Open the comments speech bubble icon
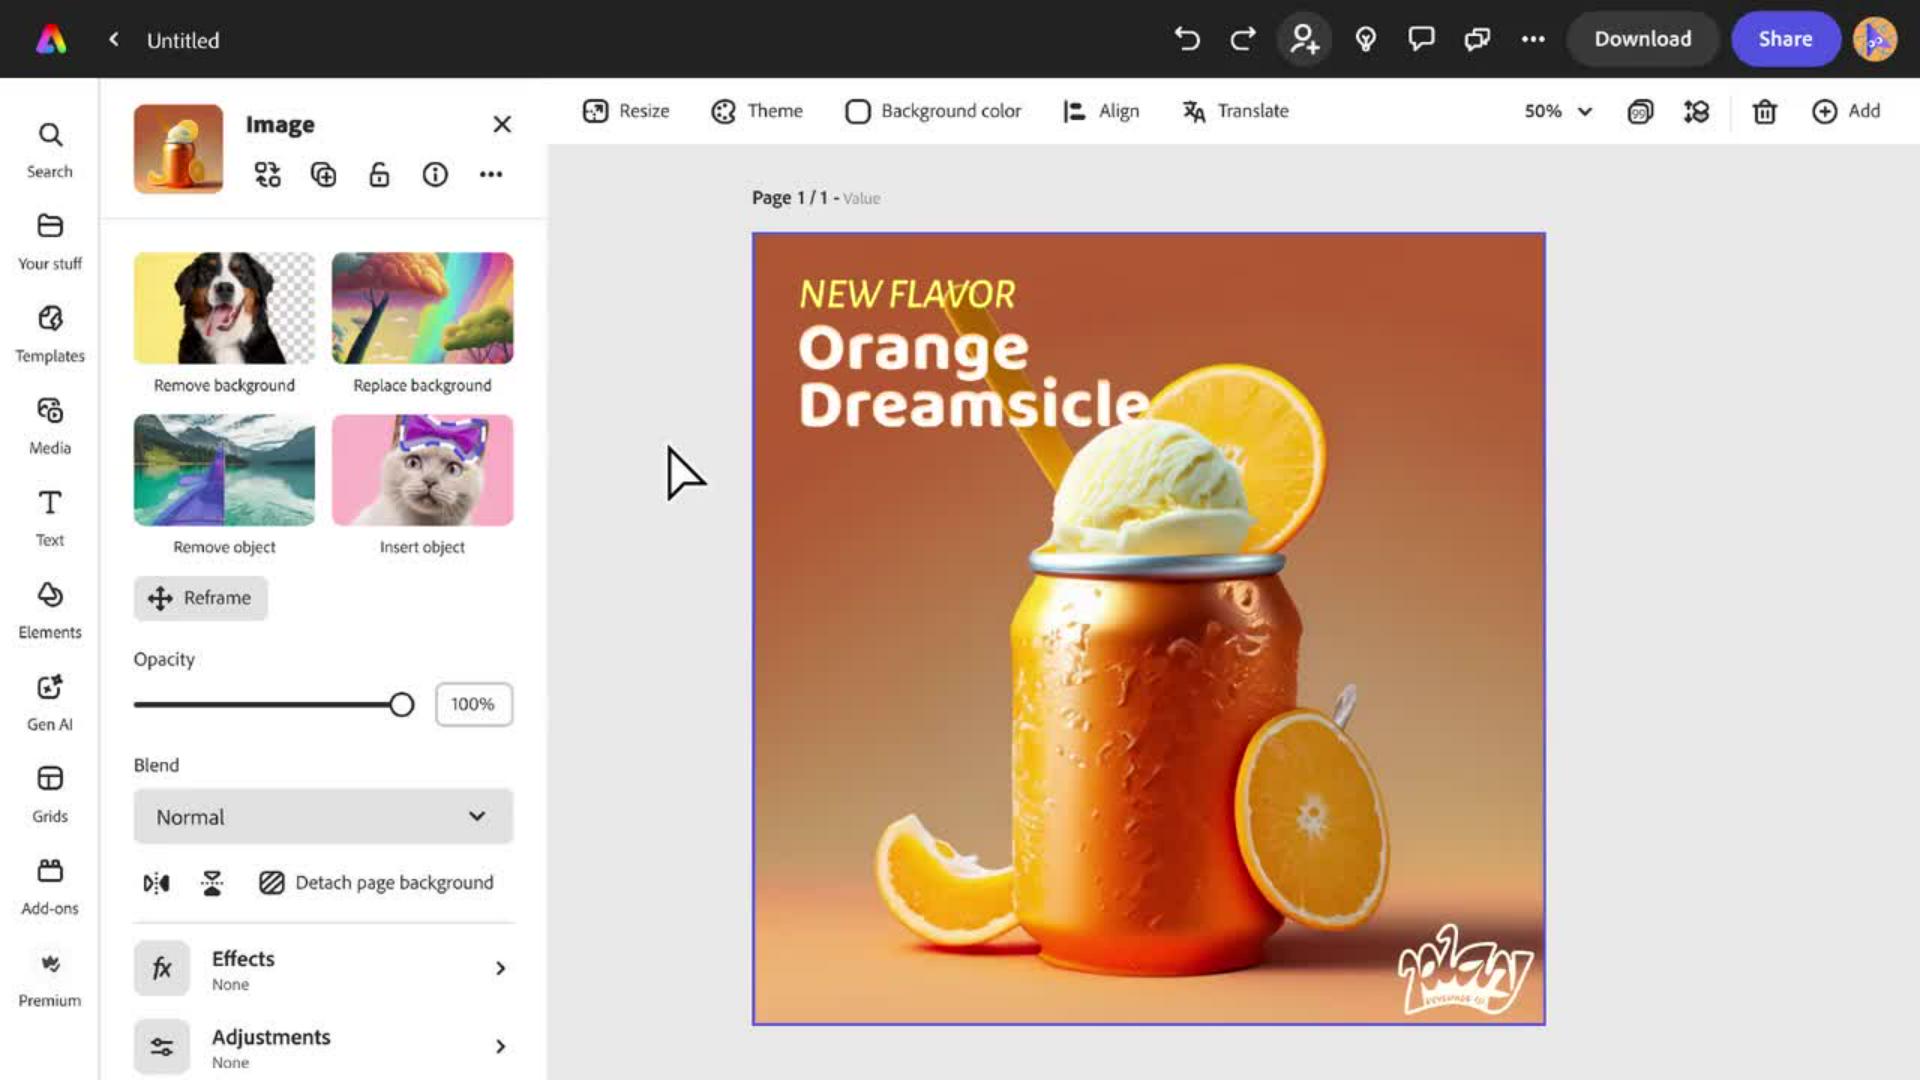 pyautogui.click(x=1421, y=39)
